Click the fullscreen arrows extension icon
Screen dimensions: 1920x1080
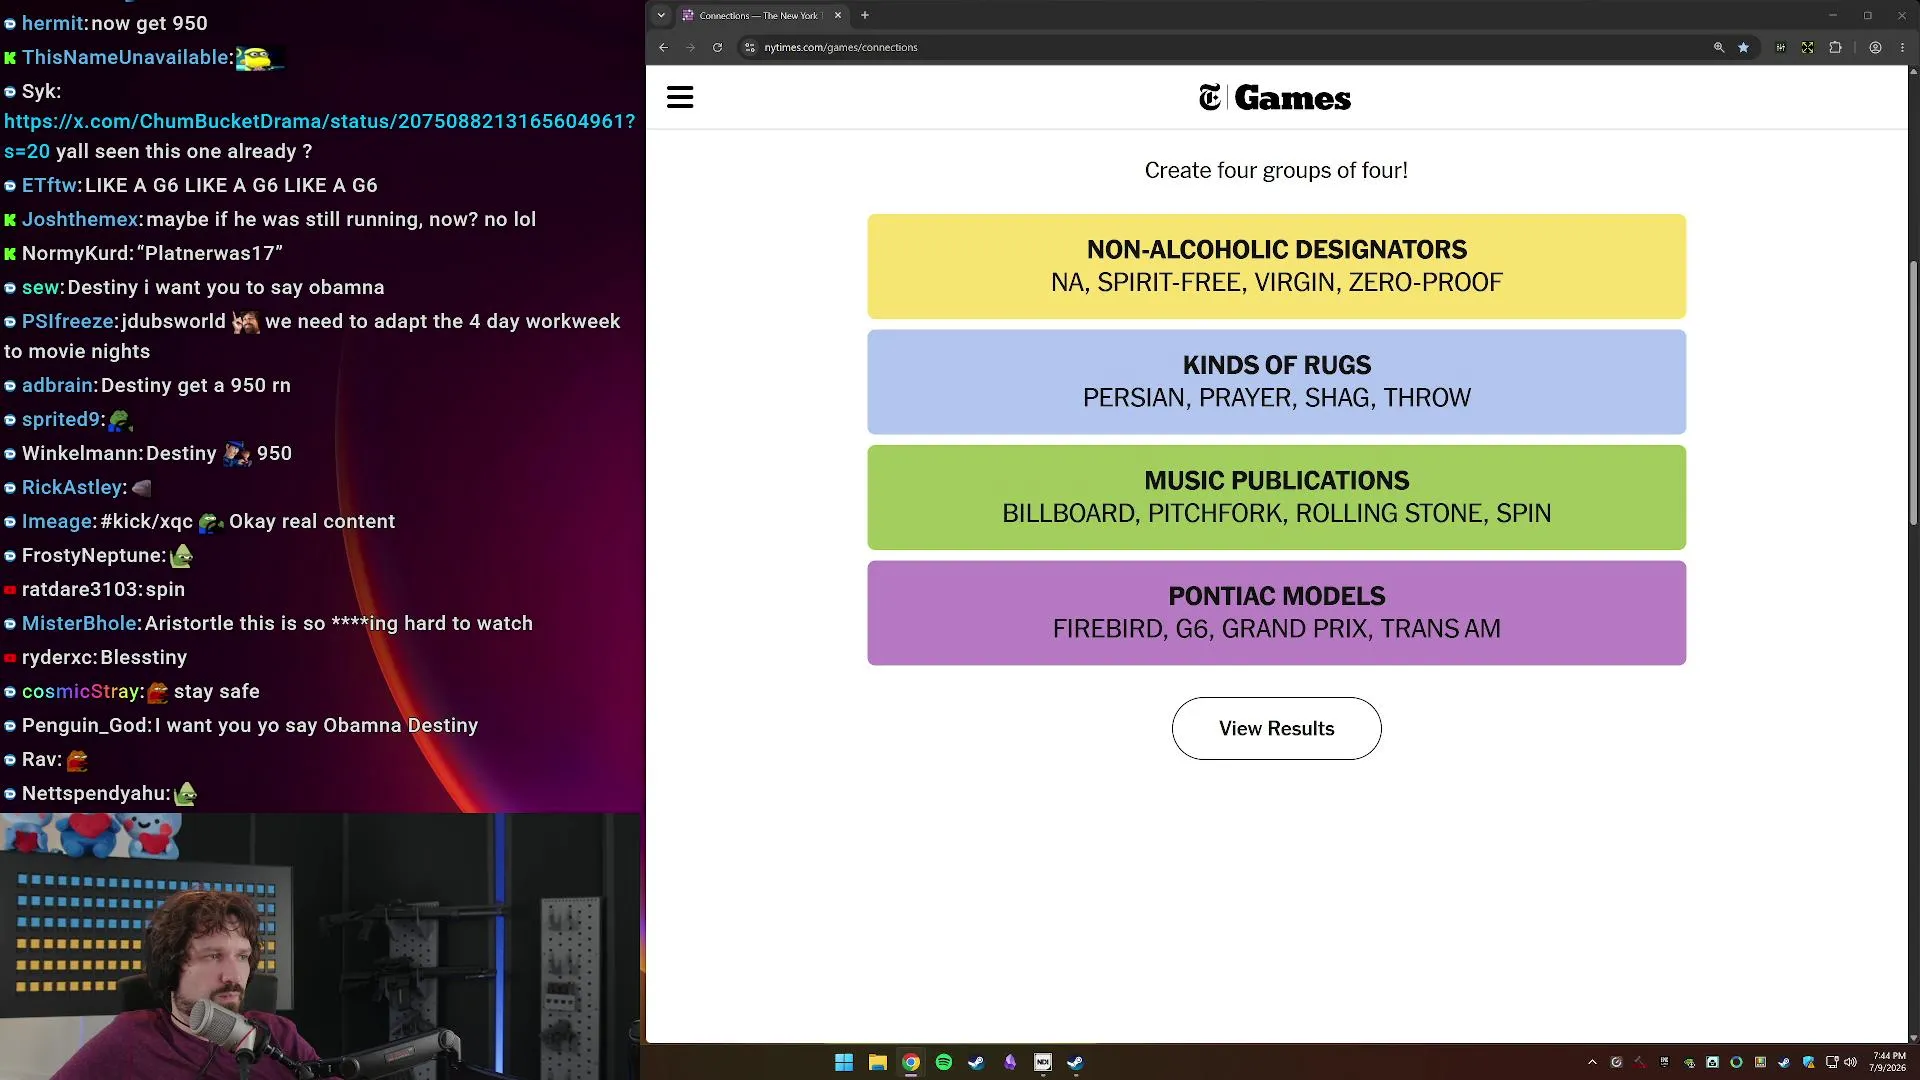tap(1807, 47)
